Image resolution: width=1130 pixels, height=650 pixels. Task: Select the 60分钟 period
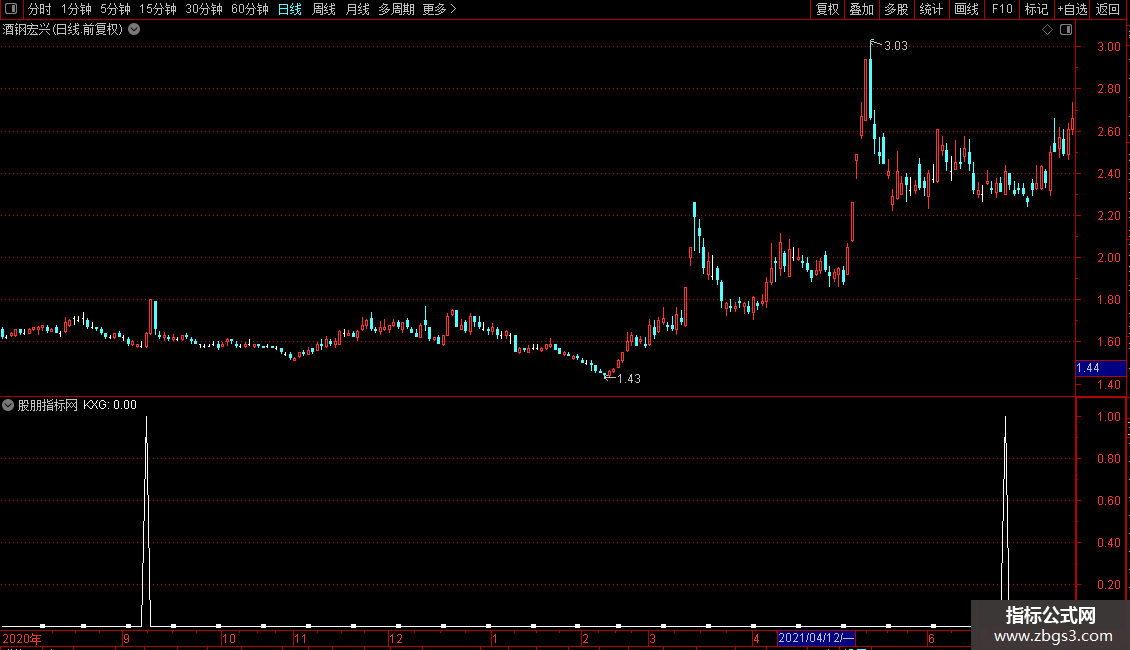coord(250,9)
